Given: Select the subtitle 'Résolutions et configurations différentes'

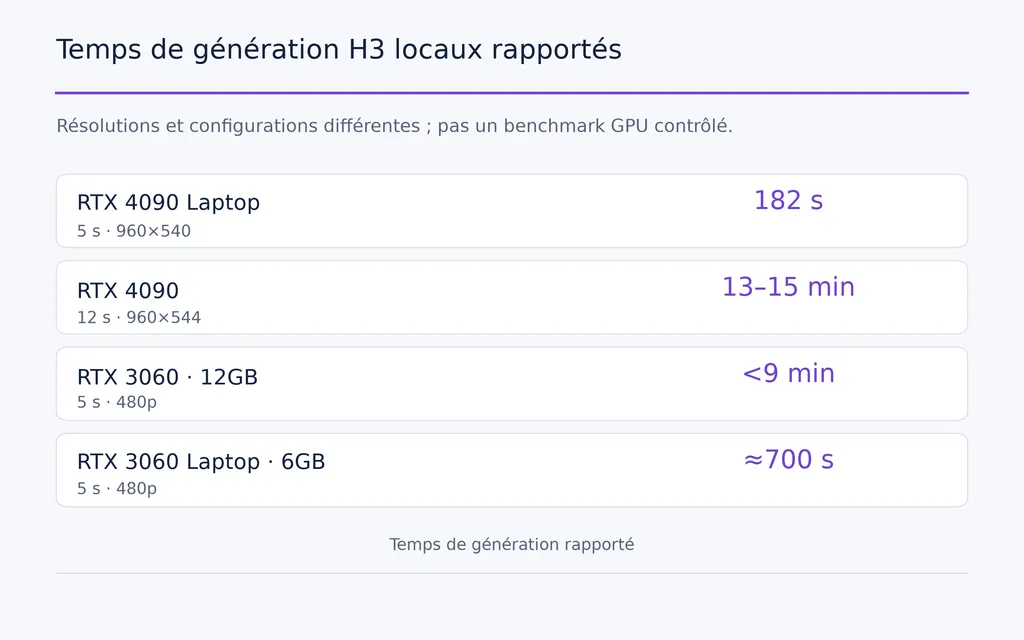Looking at the screenshot, I should click(x=238, y=125).
